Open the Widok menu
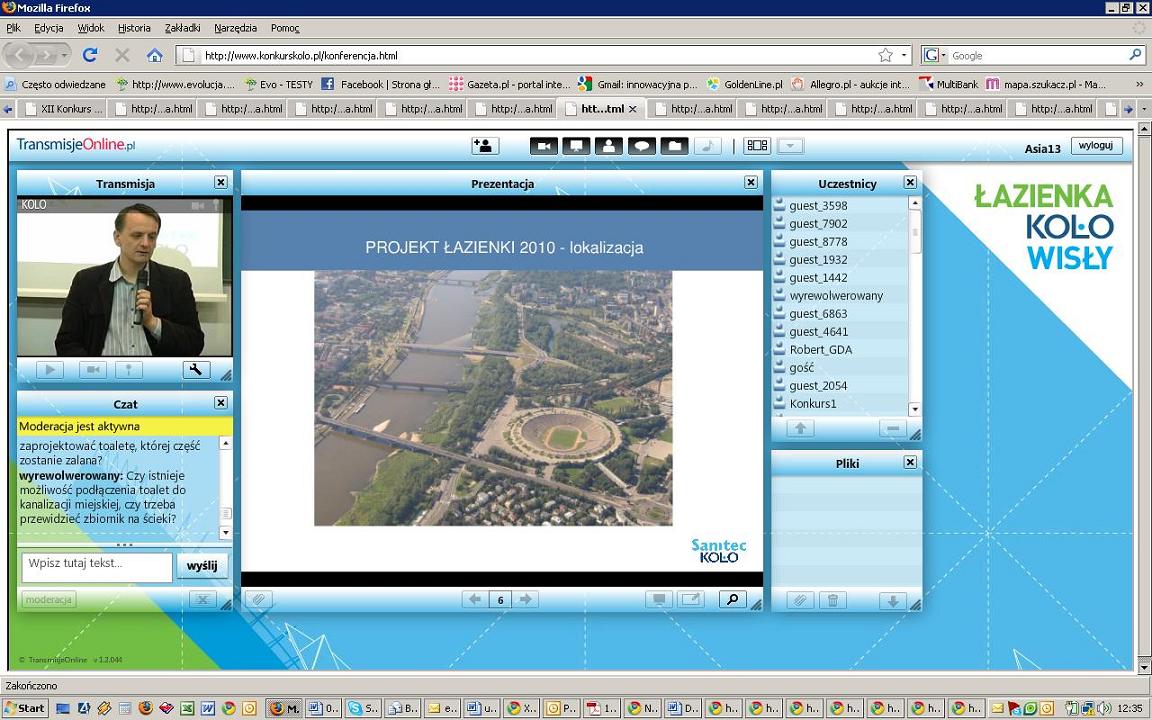The height and width of the screenshot is (720, 1152). (x=91, y=28)
